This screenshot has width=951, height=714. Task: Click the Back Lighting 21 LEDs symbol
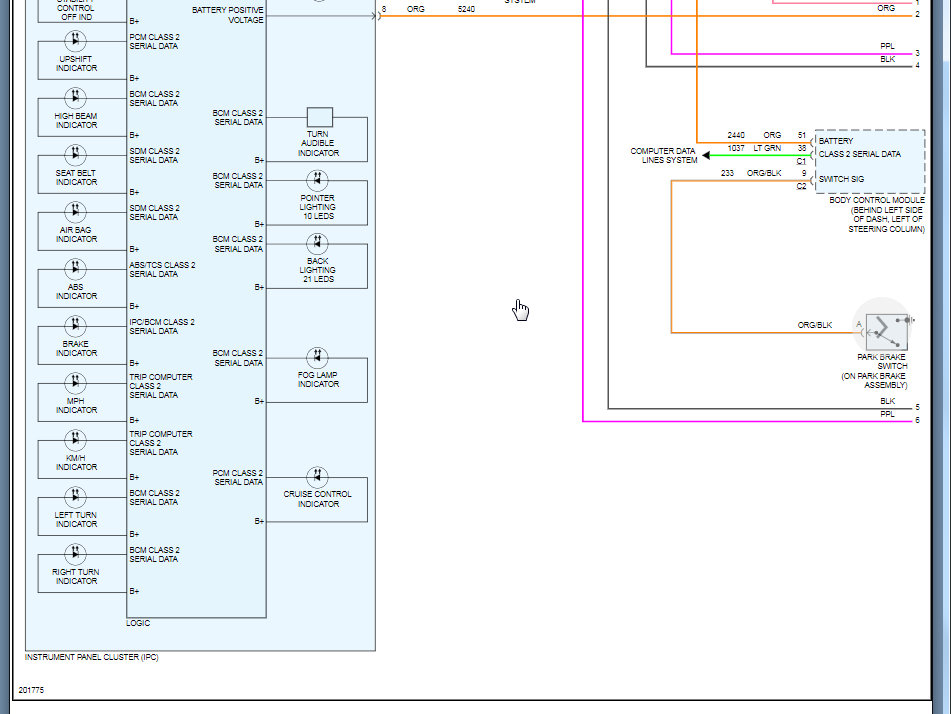318,243
